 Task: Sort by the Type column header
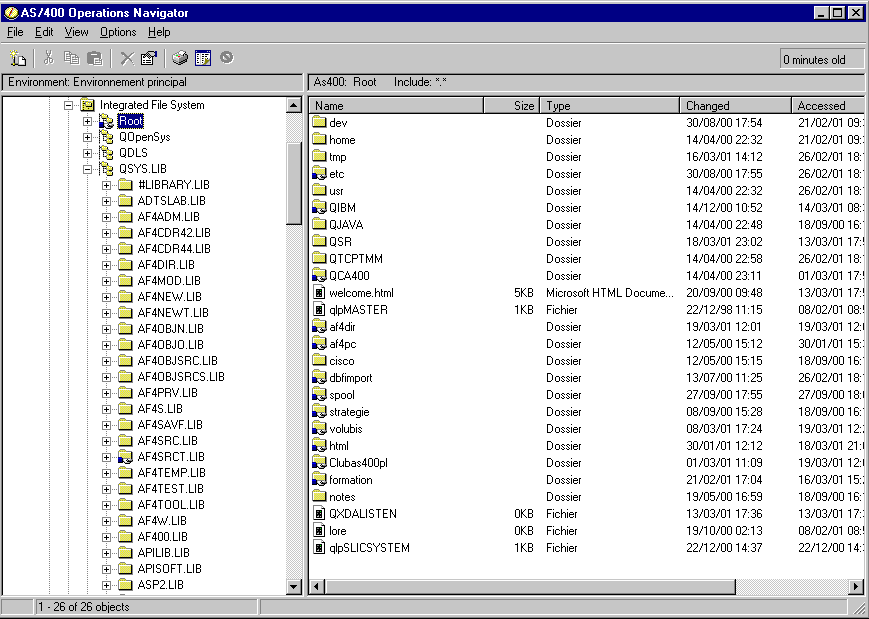click(609, 105)
